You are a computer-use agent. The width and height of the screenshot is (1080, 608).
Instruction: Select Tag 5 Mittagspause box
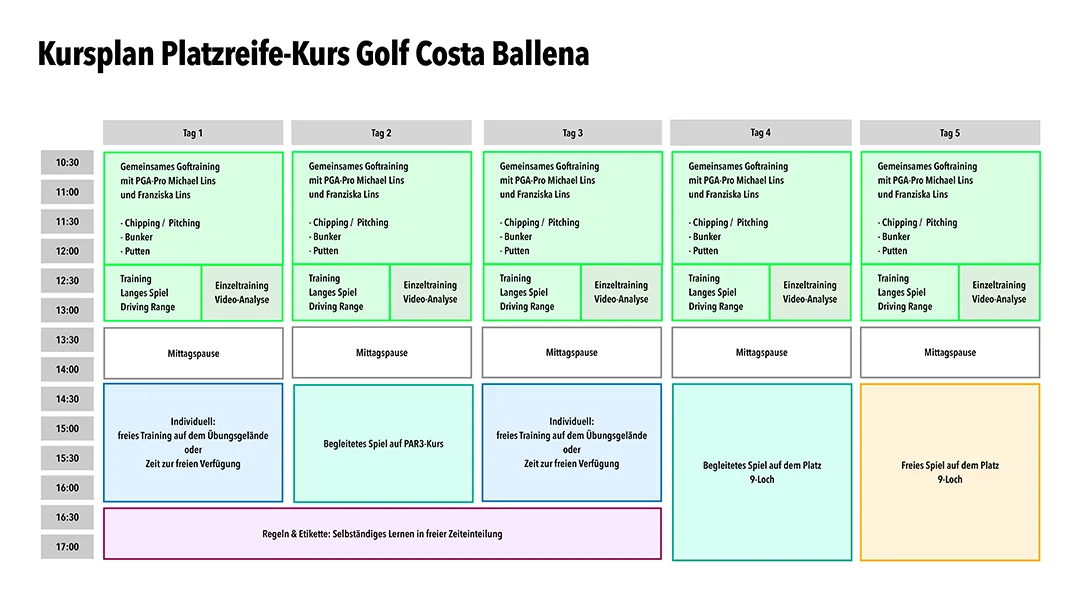(x=949, y=352)
